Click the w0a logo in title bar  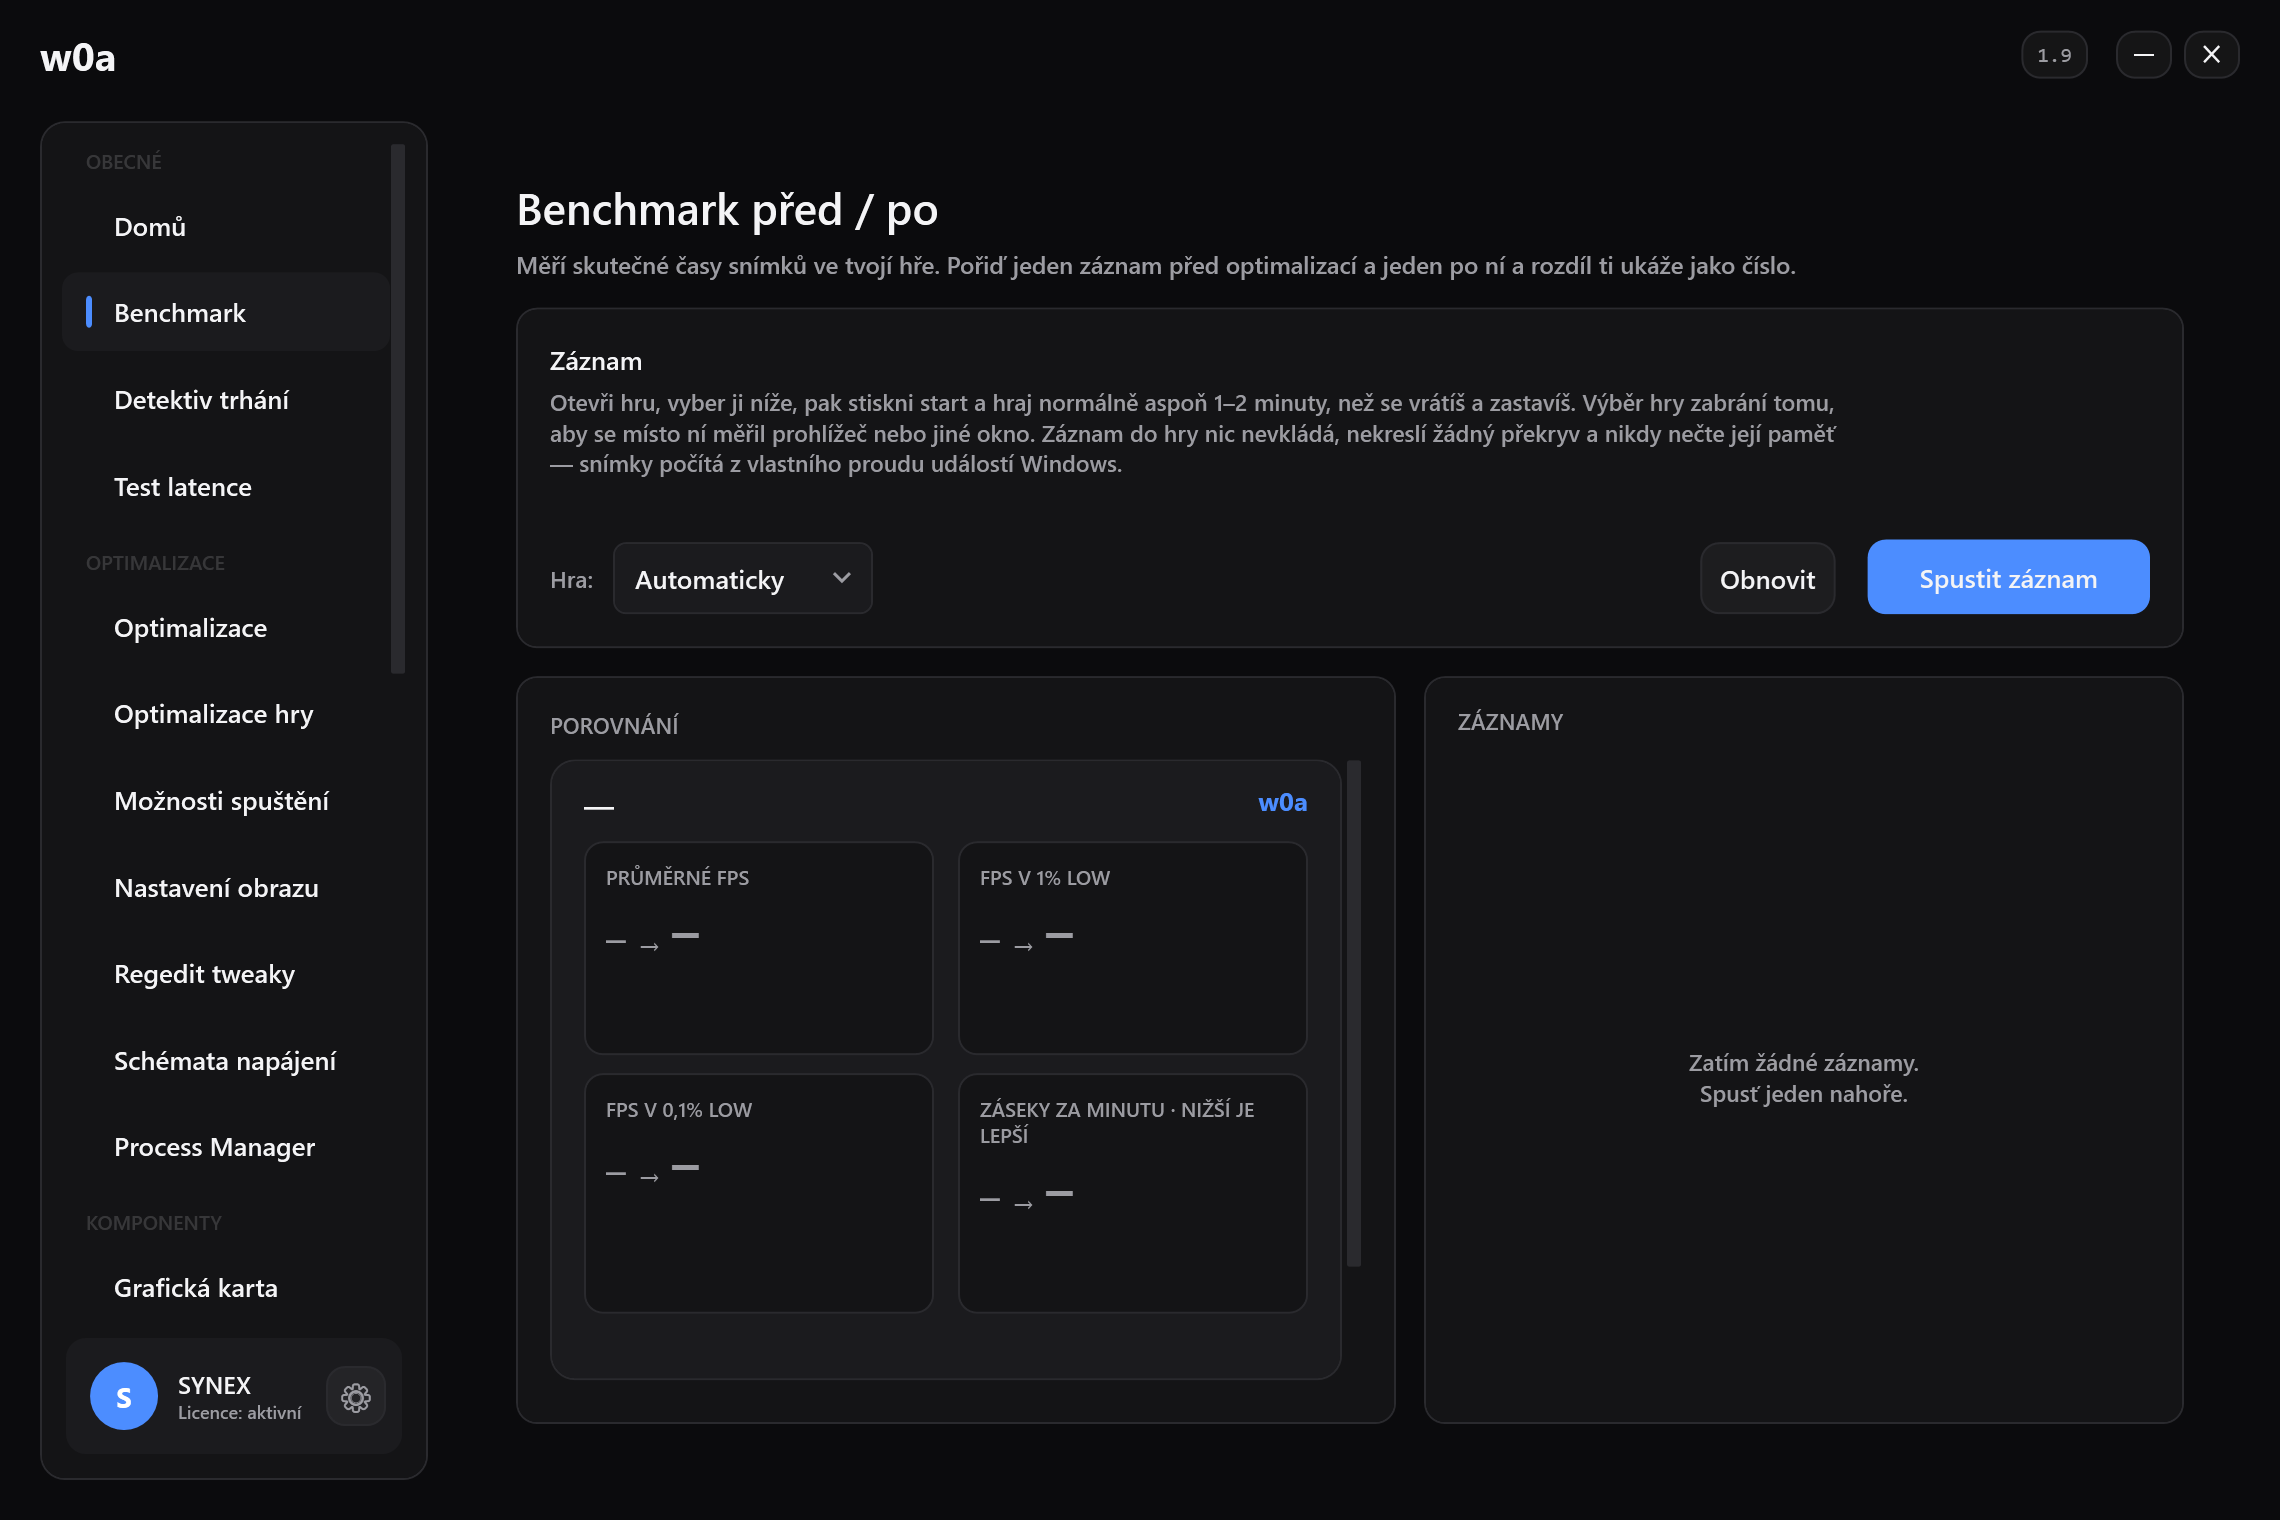[78, 57]
